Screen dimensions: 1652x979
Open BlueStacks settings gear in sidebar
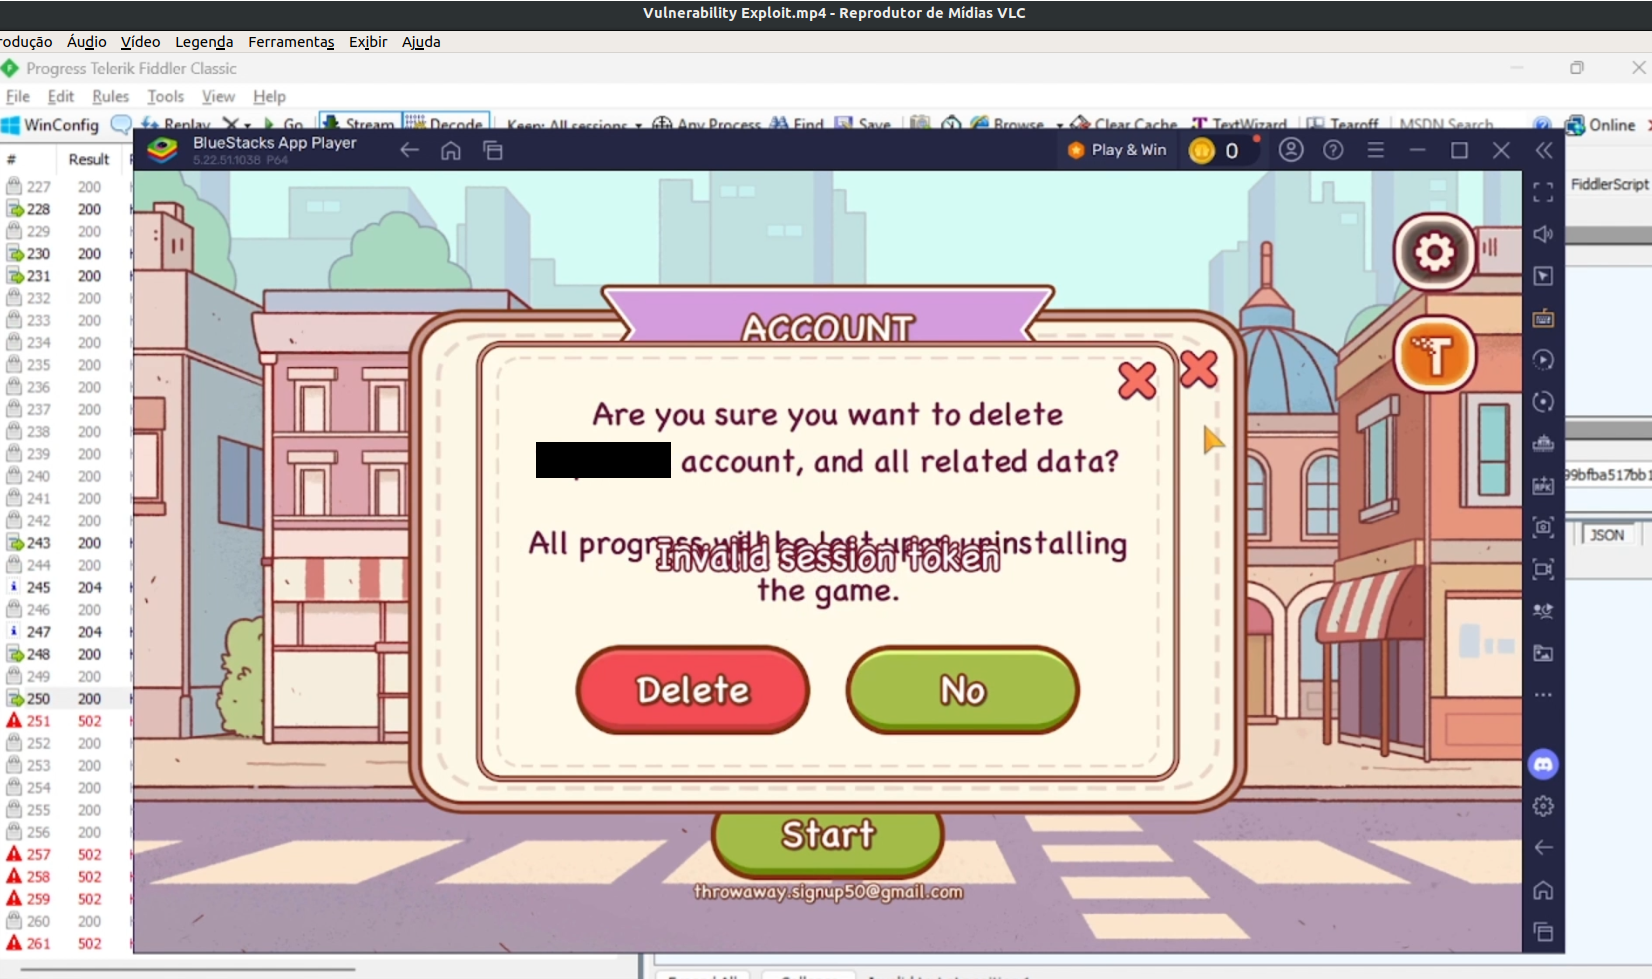click(1543, 806)
